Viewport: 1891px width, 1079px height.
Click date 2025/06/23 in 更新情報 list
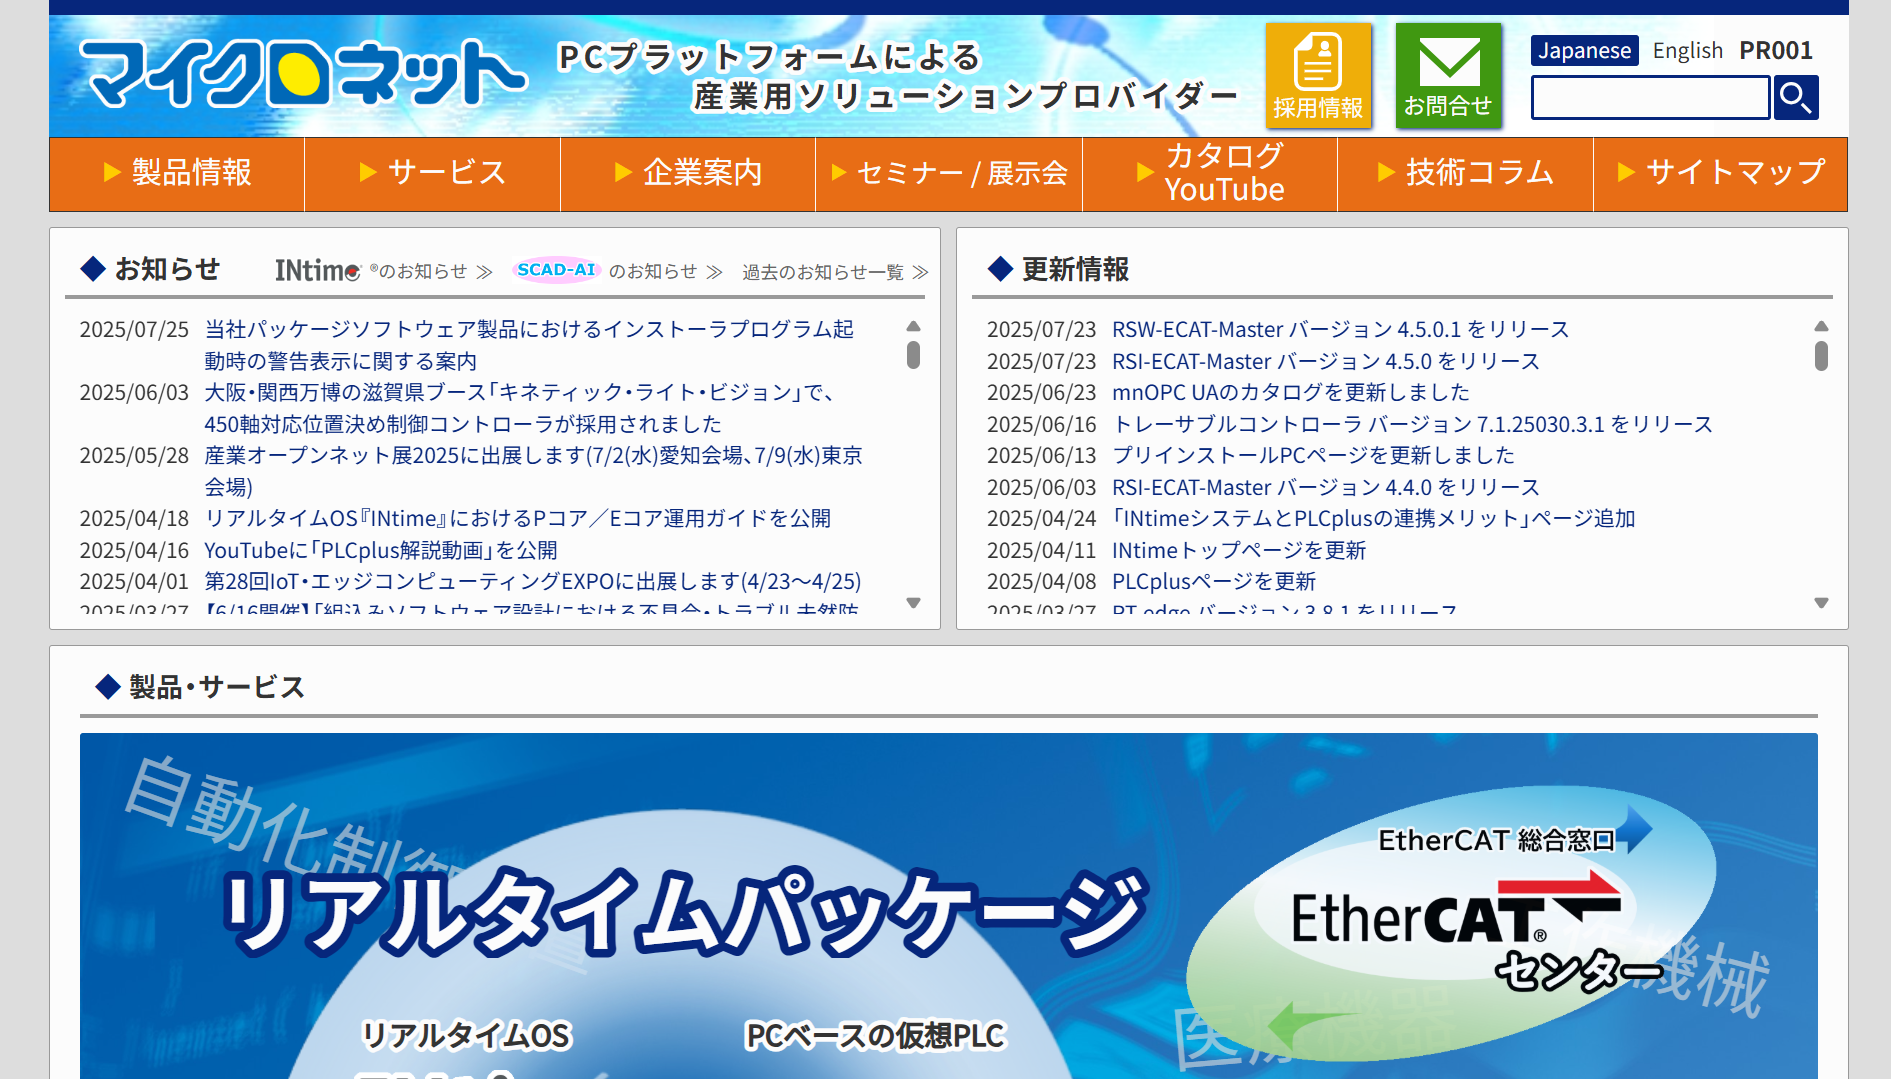coord(1041,392)
